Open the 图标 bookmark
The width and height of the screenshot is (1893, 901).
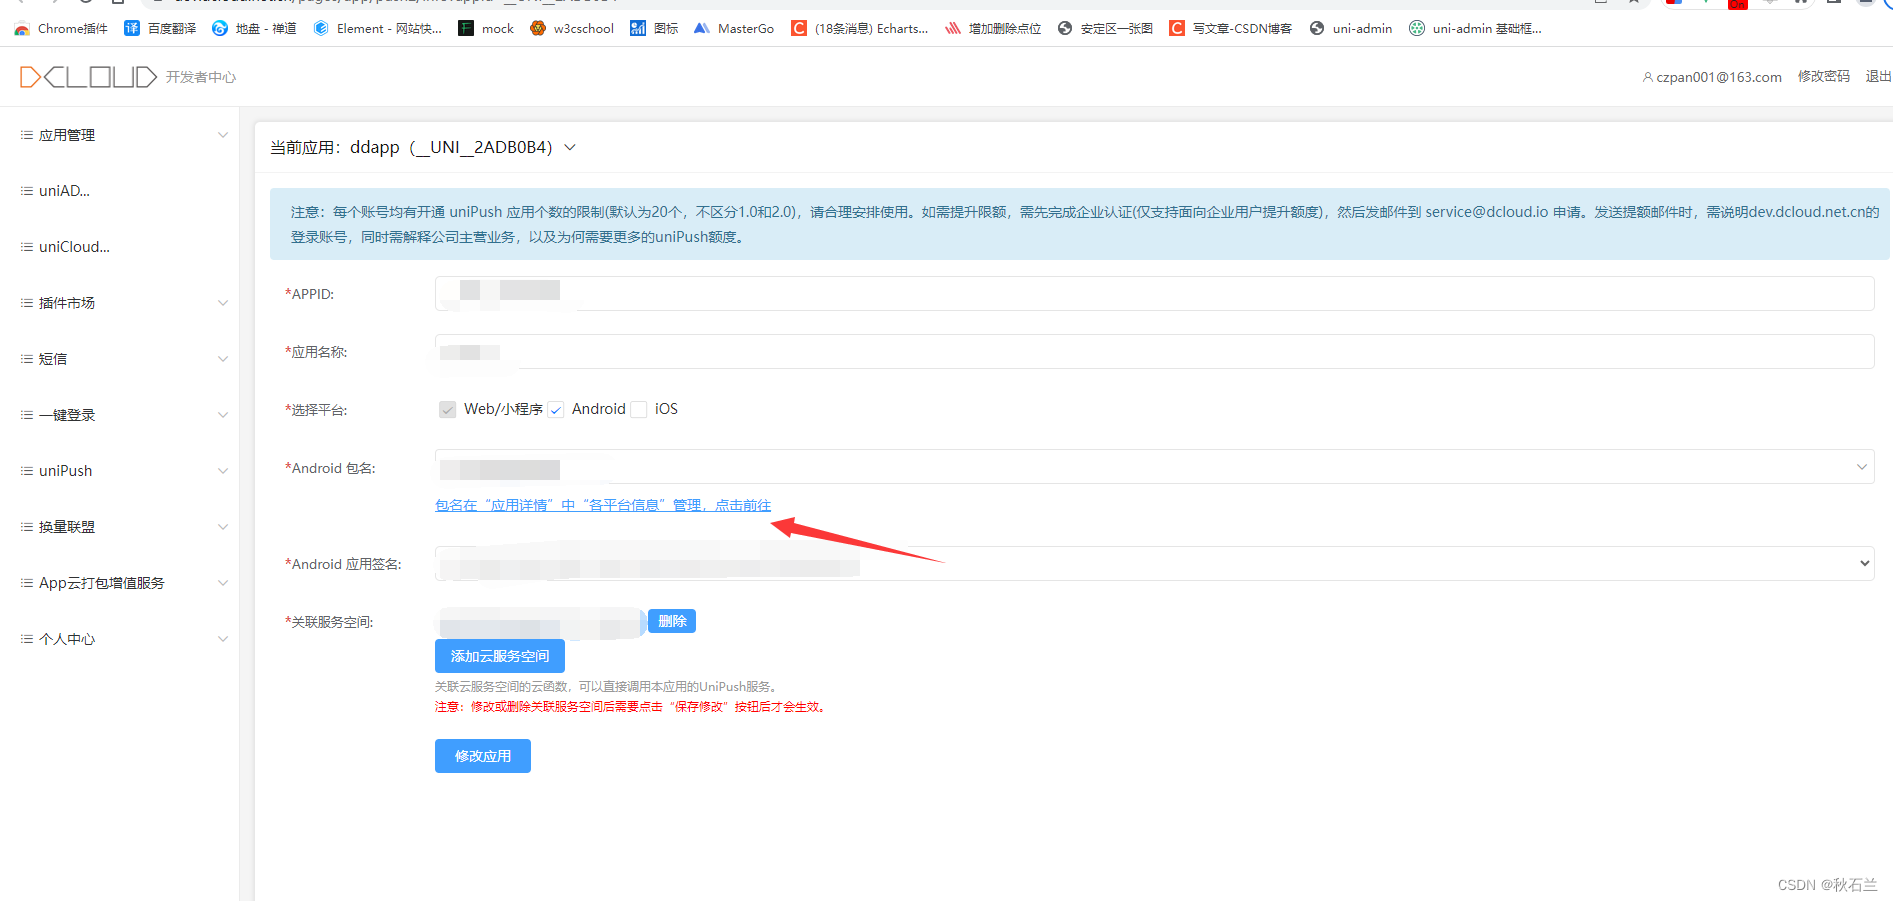click(x=654, y=29)
